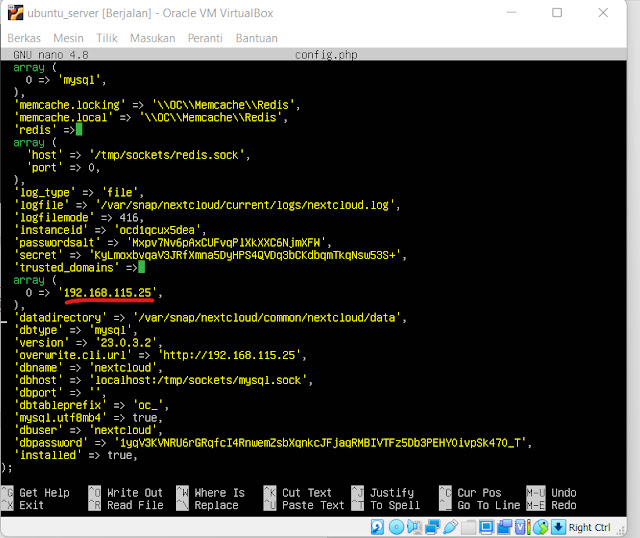The width and height of the screenshot is (640, 538).
Task: Click the nano 'To Spell' shortcut label
Action: pos(395,505)
